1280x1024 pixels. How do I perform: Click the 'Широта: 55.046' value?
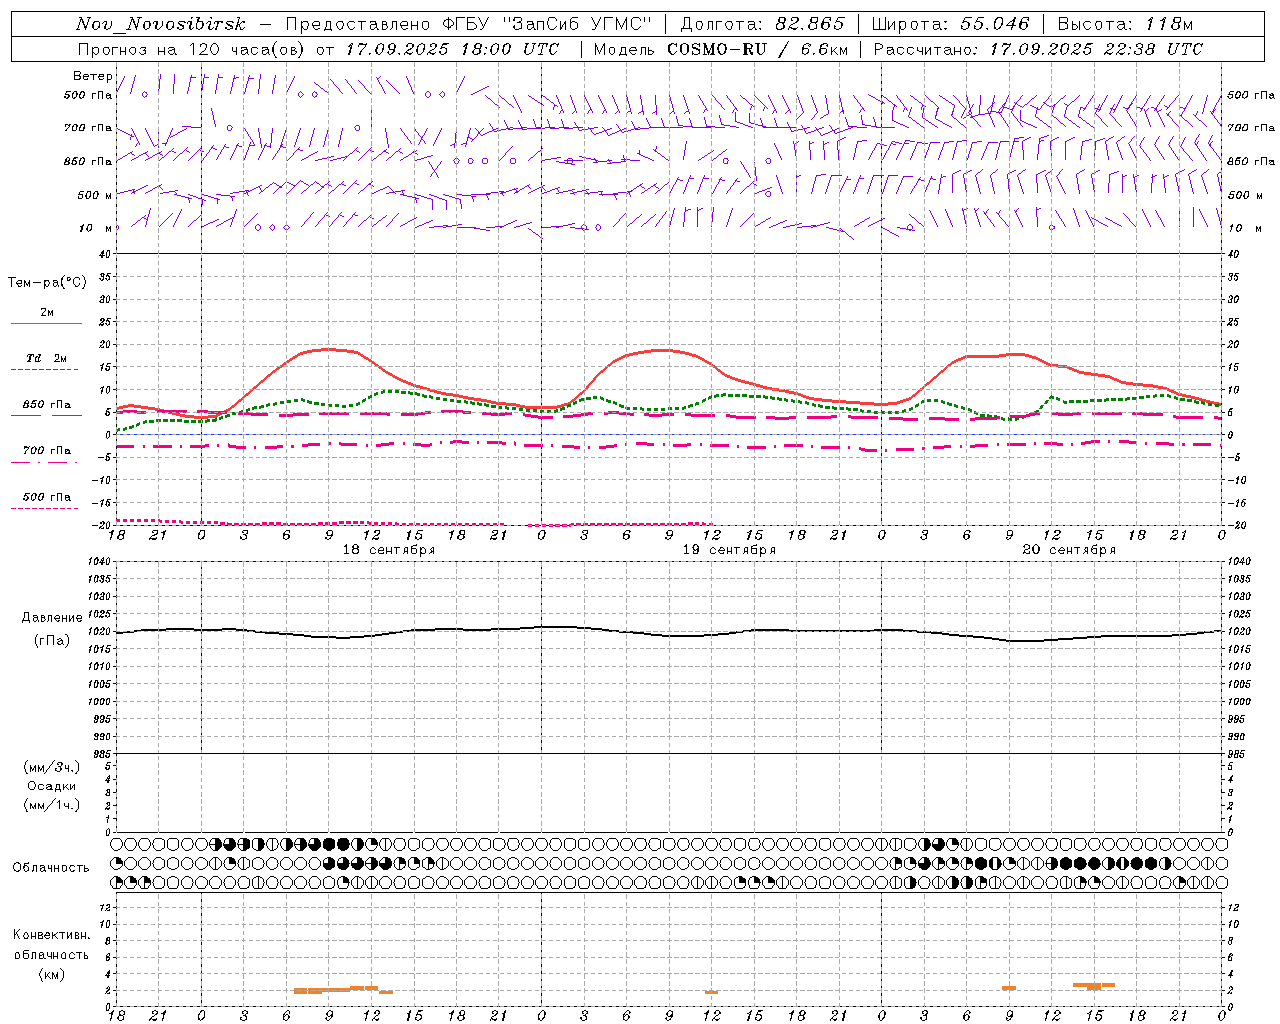click(x=950, y=25)
